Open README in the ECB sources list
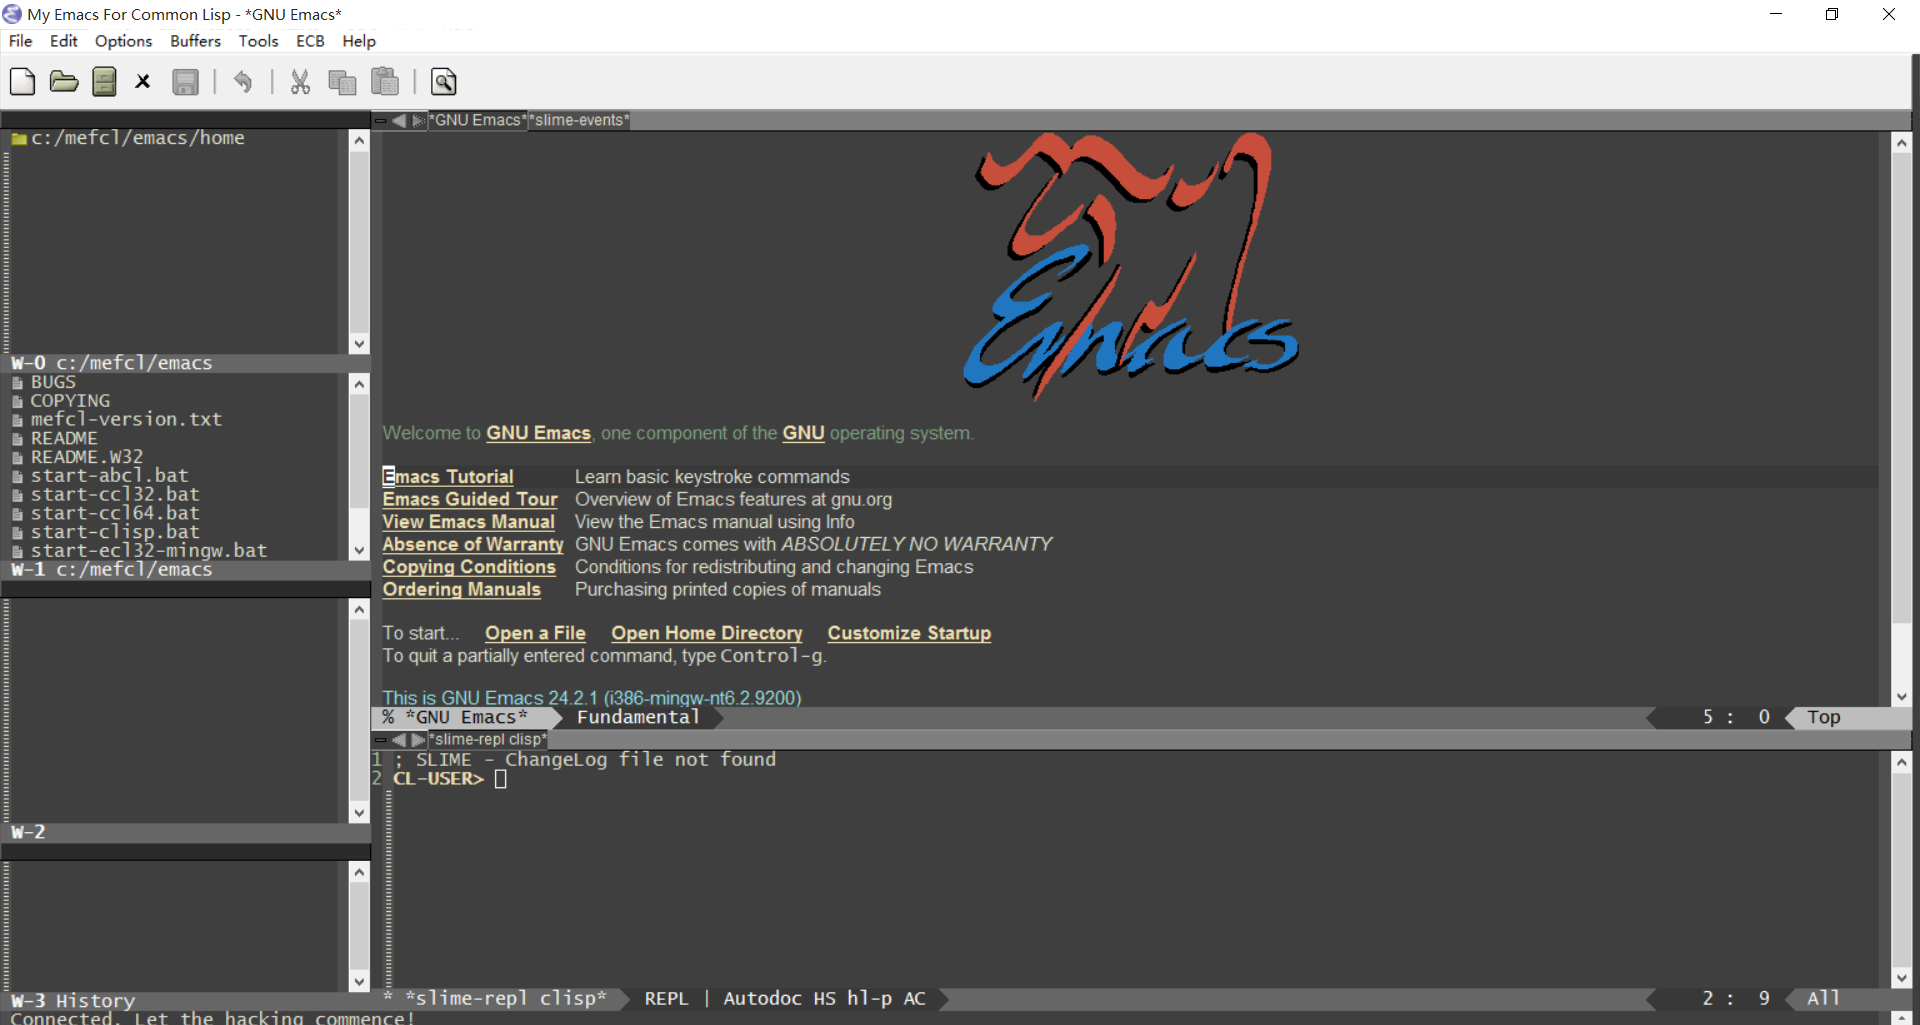 (x=64, y=439)
